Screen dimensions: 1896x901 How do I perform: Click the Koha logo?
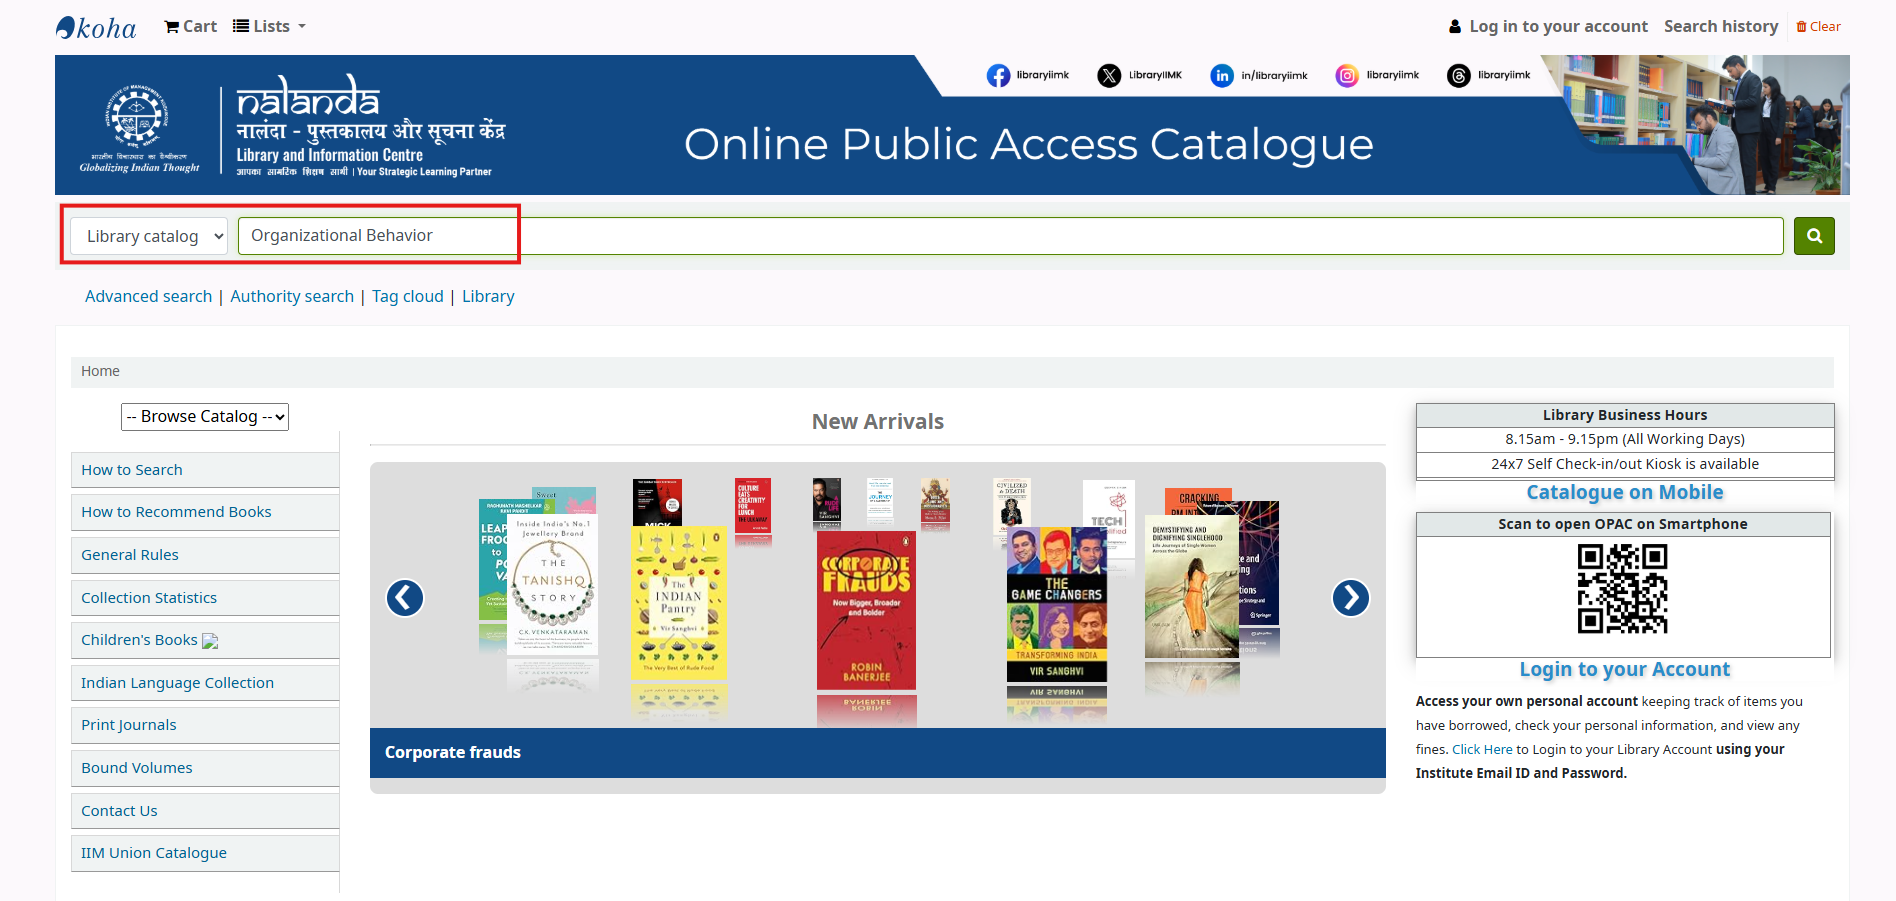(x=96, y=27)
